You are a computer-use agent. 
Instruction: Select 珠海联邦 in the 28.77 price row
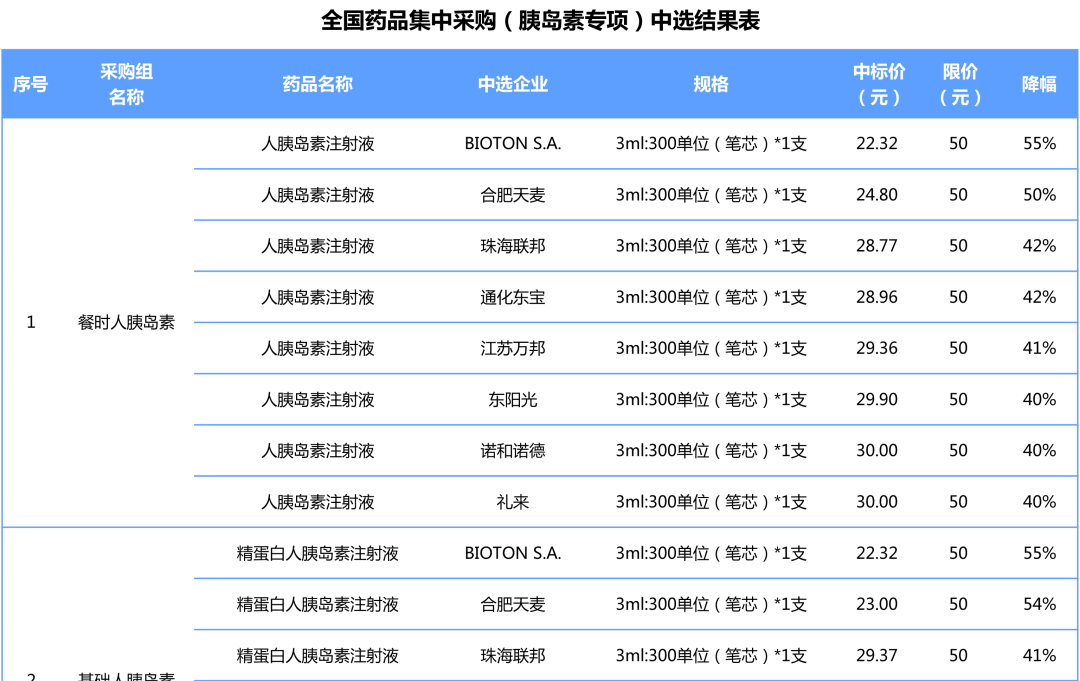tap(513, 246)
